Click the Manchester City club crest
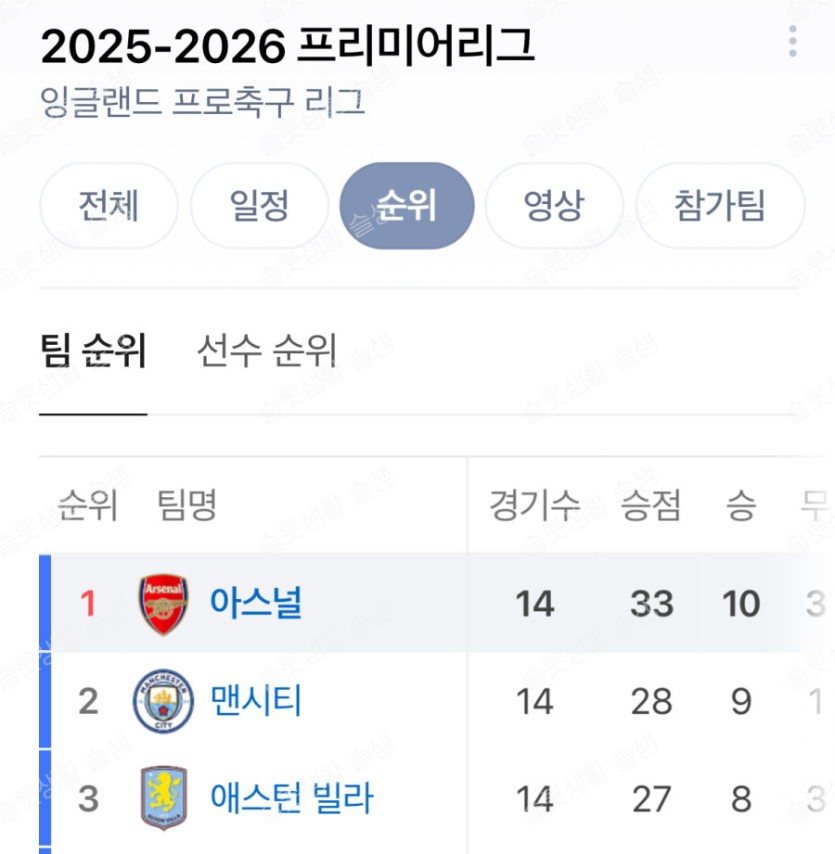Screen dimensions: 835x854 click(163, 702)
